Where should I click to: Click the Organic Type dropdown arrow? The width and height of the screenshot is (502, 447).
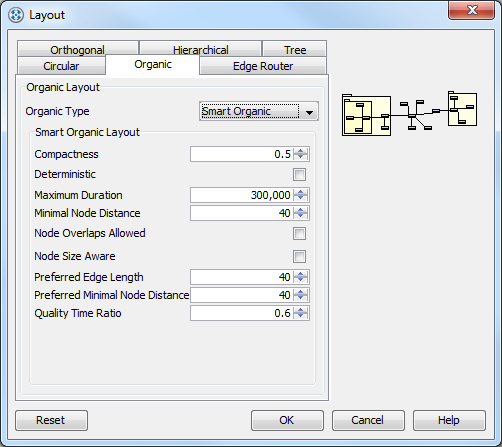click(x=309, y=113)
